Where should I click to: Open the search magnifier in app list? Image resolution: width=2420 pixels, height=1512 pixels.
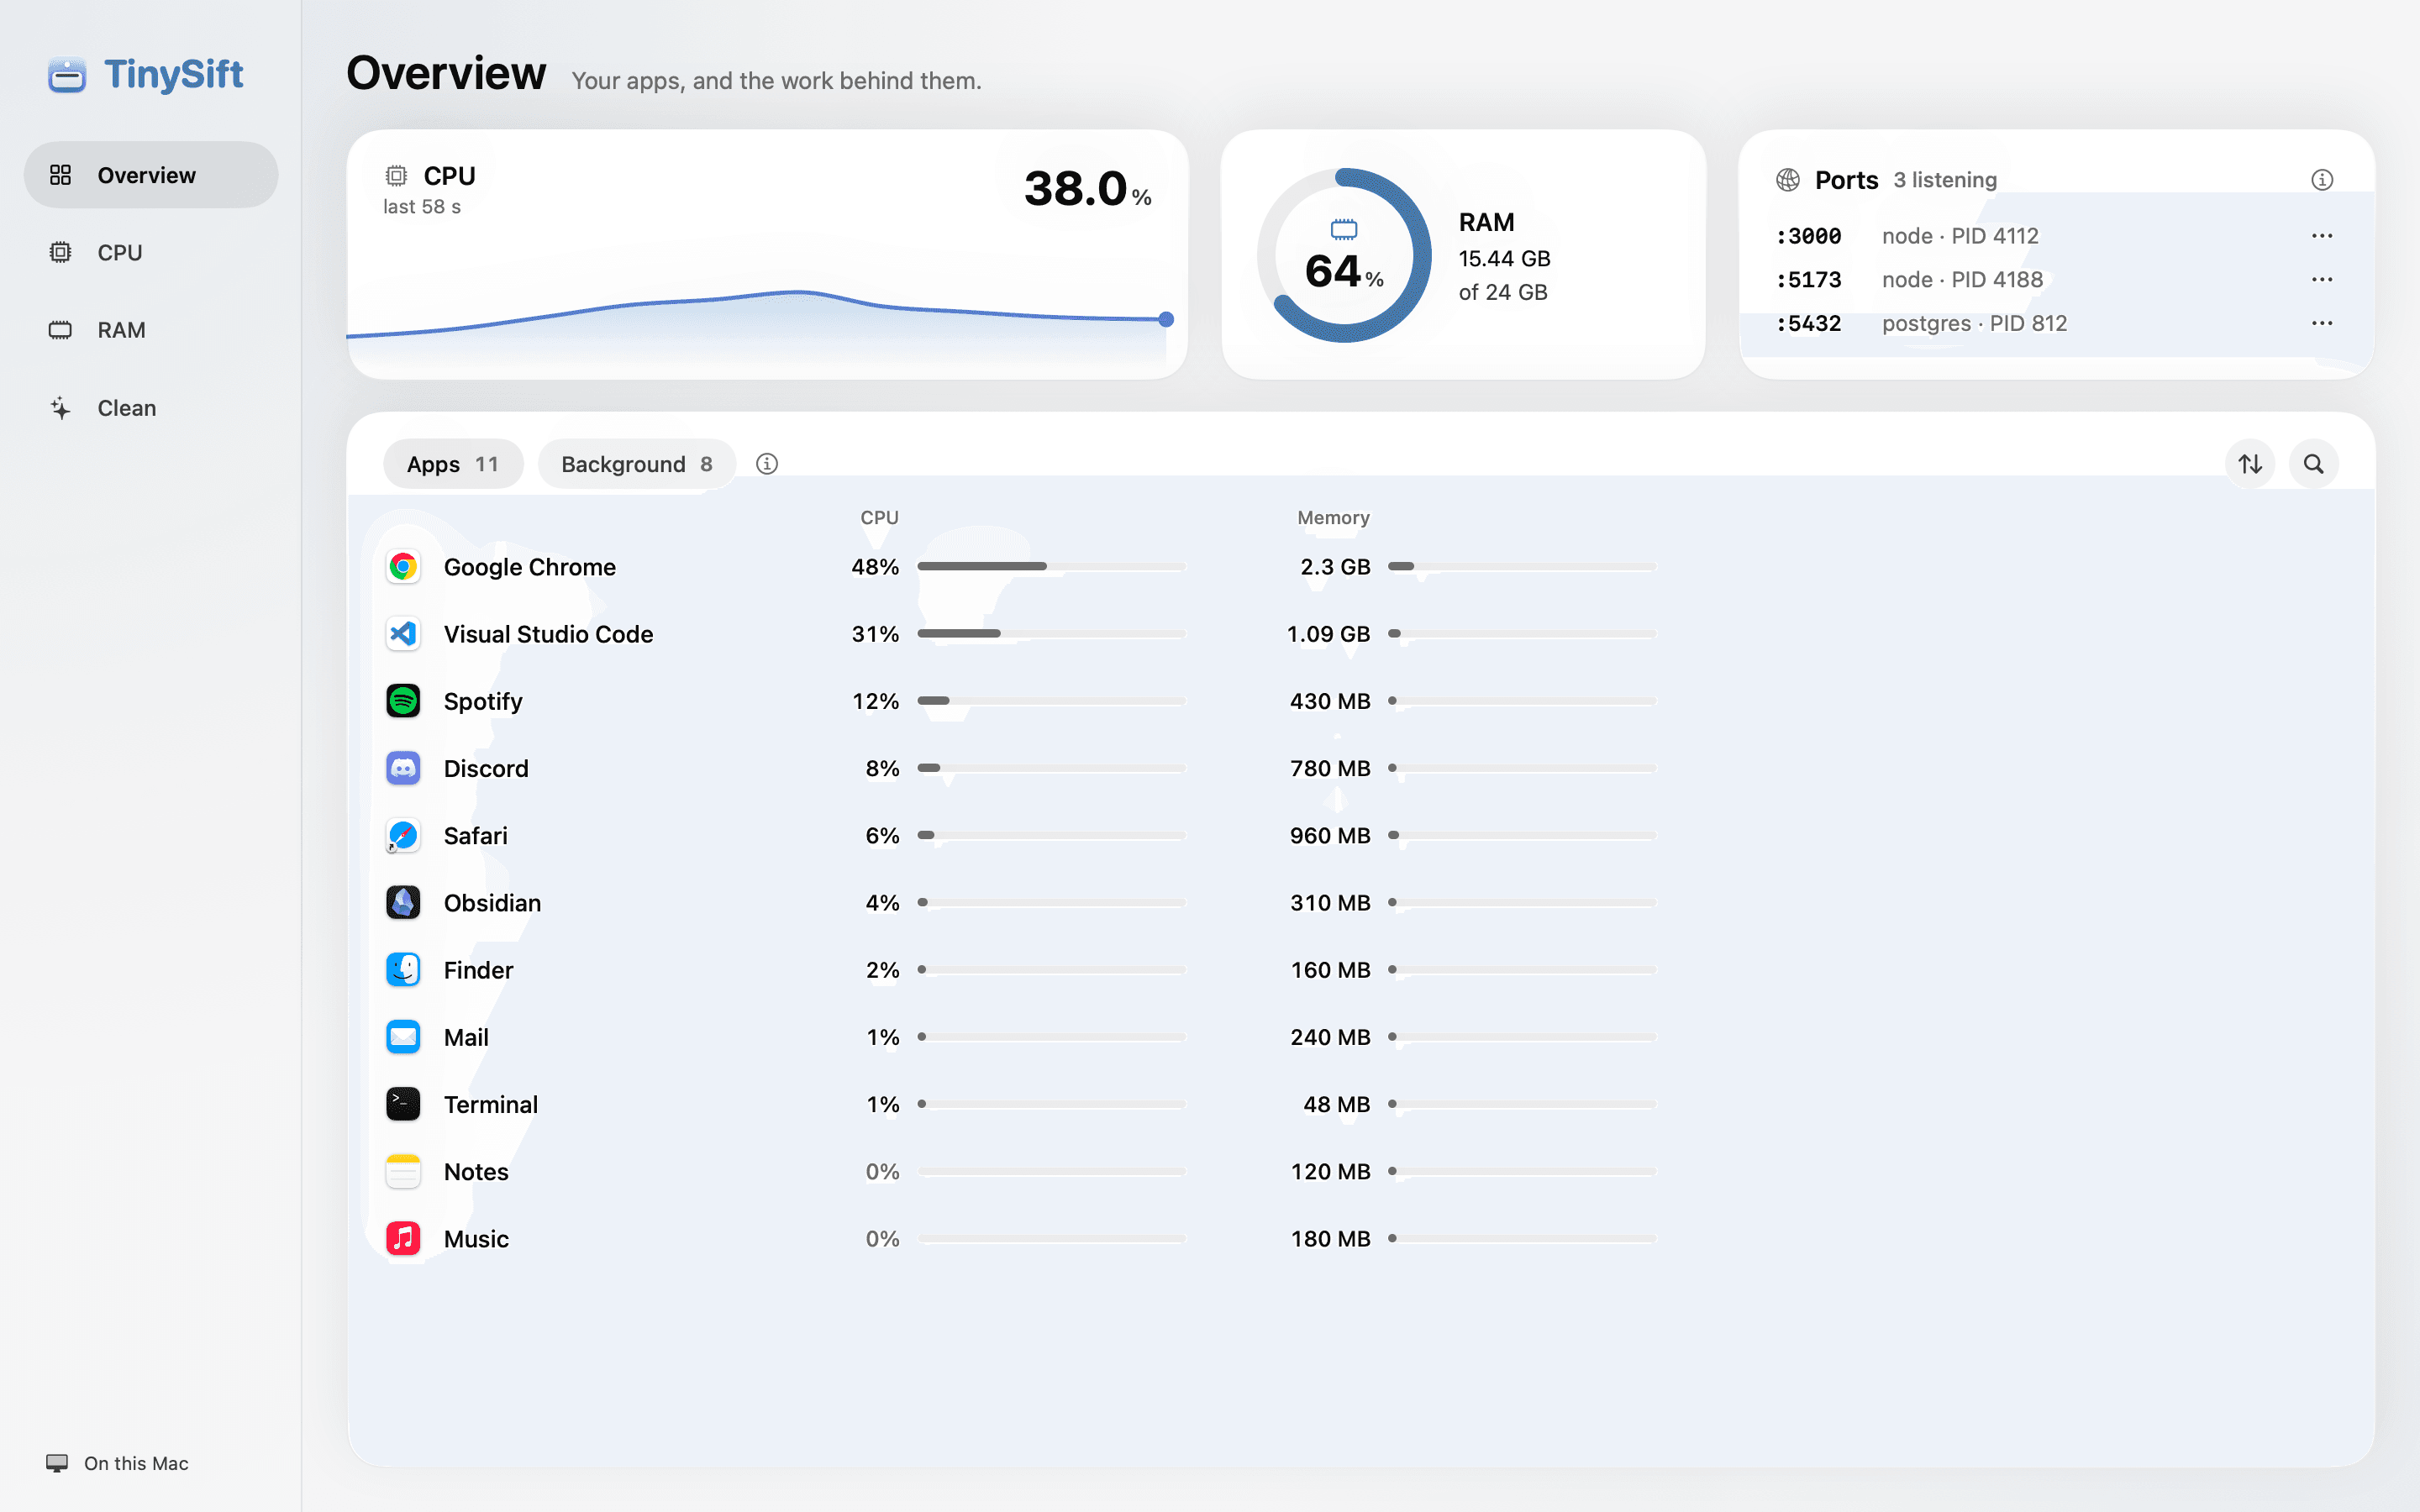coord(2314,464)
